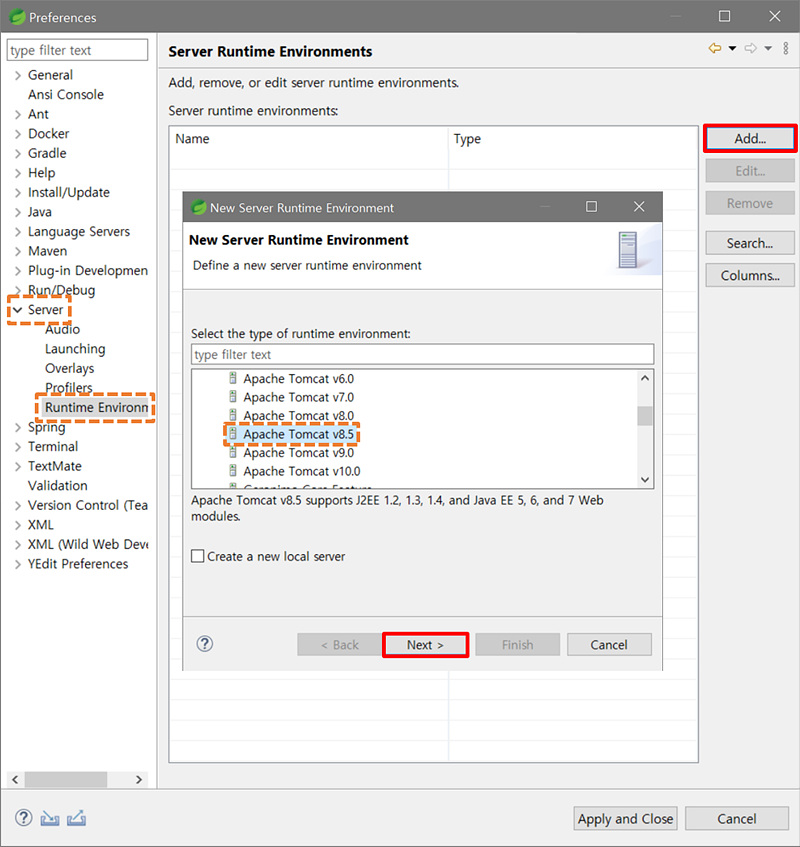Open the back history dropdown arrow
The height and width of the screenshot is (847, 800).
coord(732,49)
